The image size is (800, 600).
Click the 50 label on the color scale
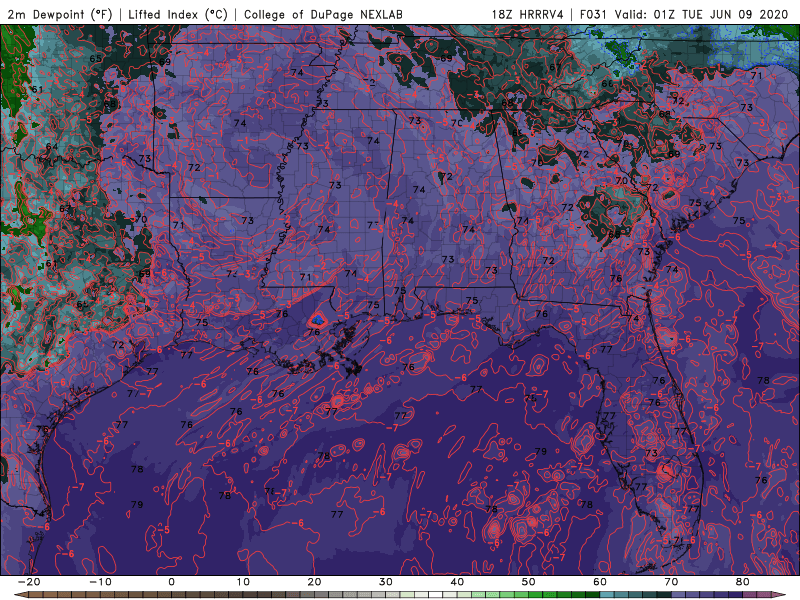(529, 582)
